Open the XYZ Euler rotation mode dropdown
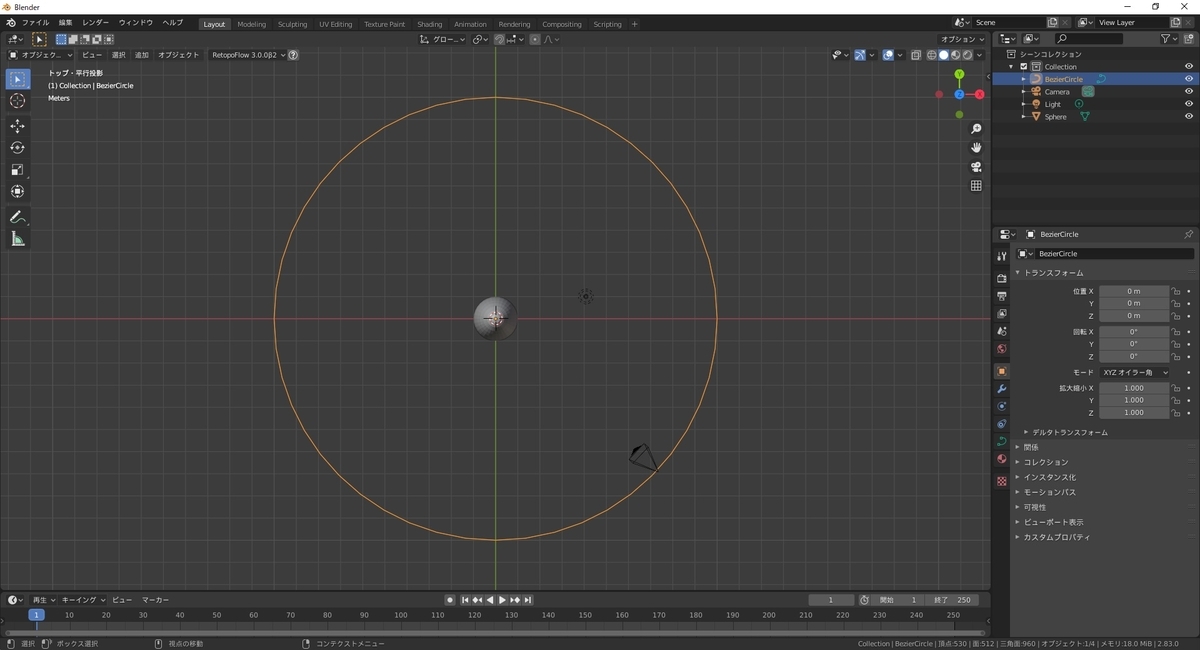The image size is (1200, 650). click(1134, 372)
